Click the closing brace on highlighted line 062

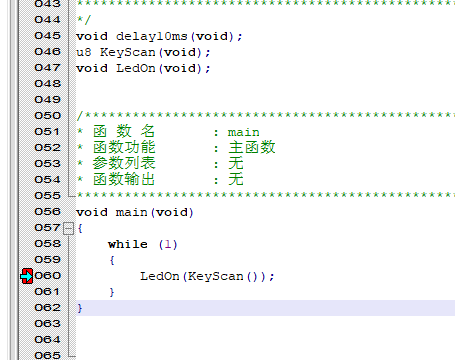80,308
